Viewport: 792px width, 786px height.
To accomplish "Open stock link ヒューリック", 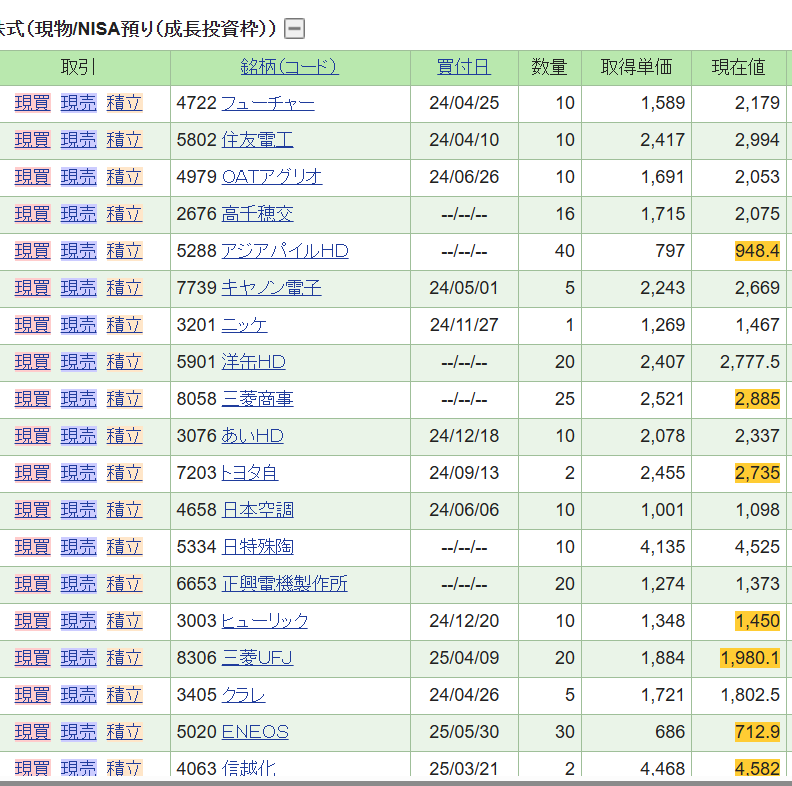I will [x=265, y=621].
